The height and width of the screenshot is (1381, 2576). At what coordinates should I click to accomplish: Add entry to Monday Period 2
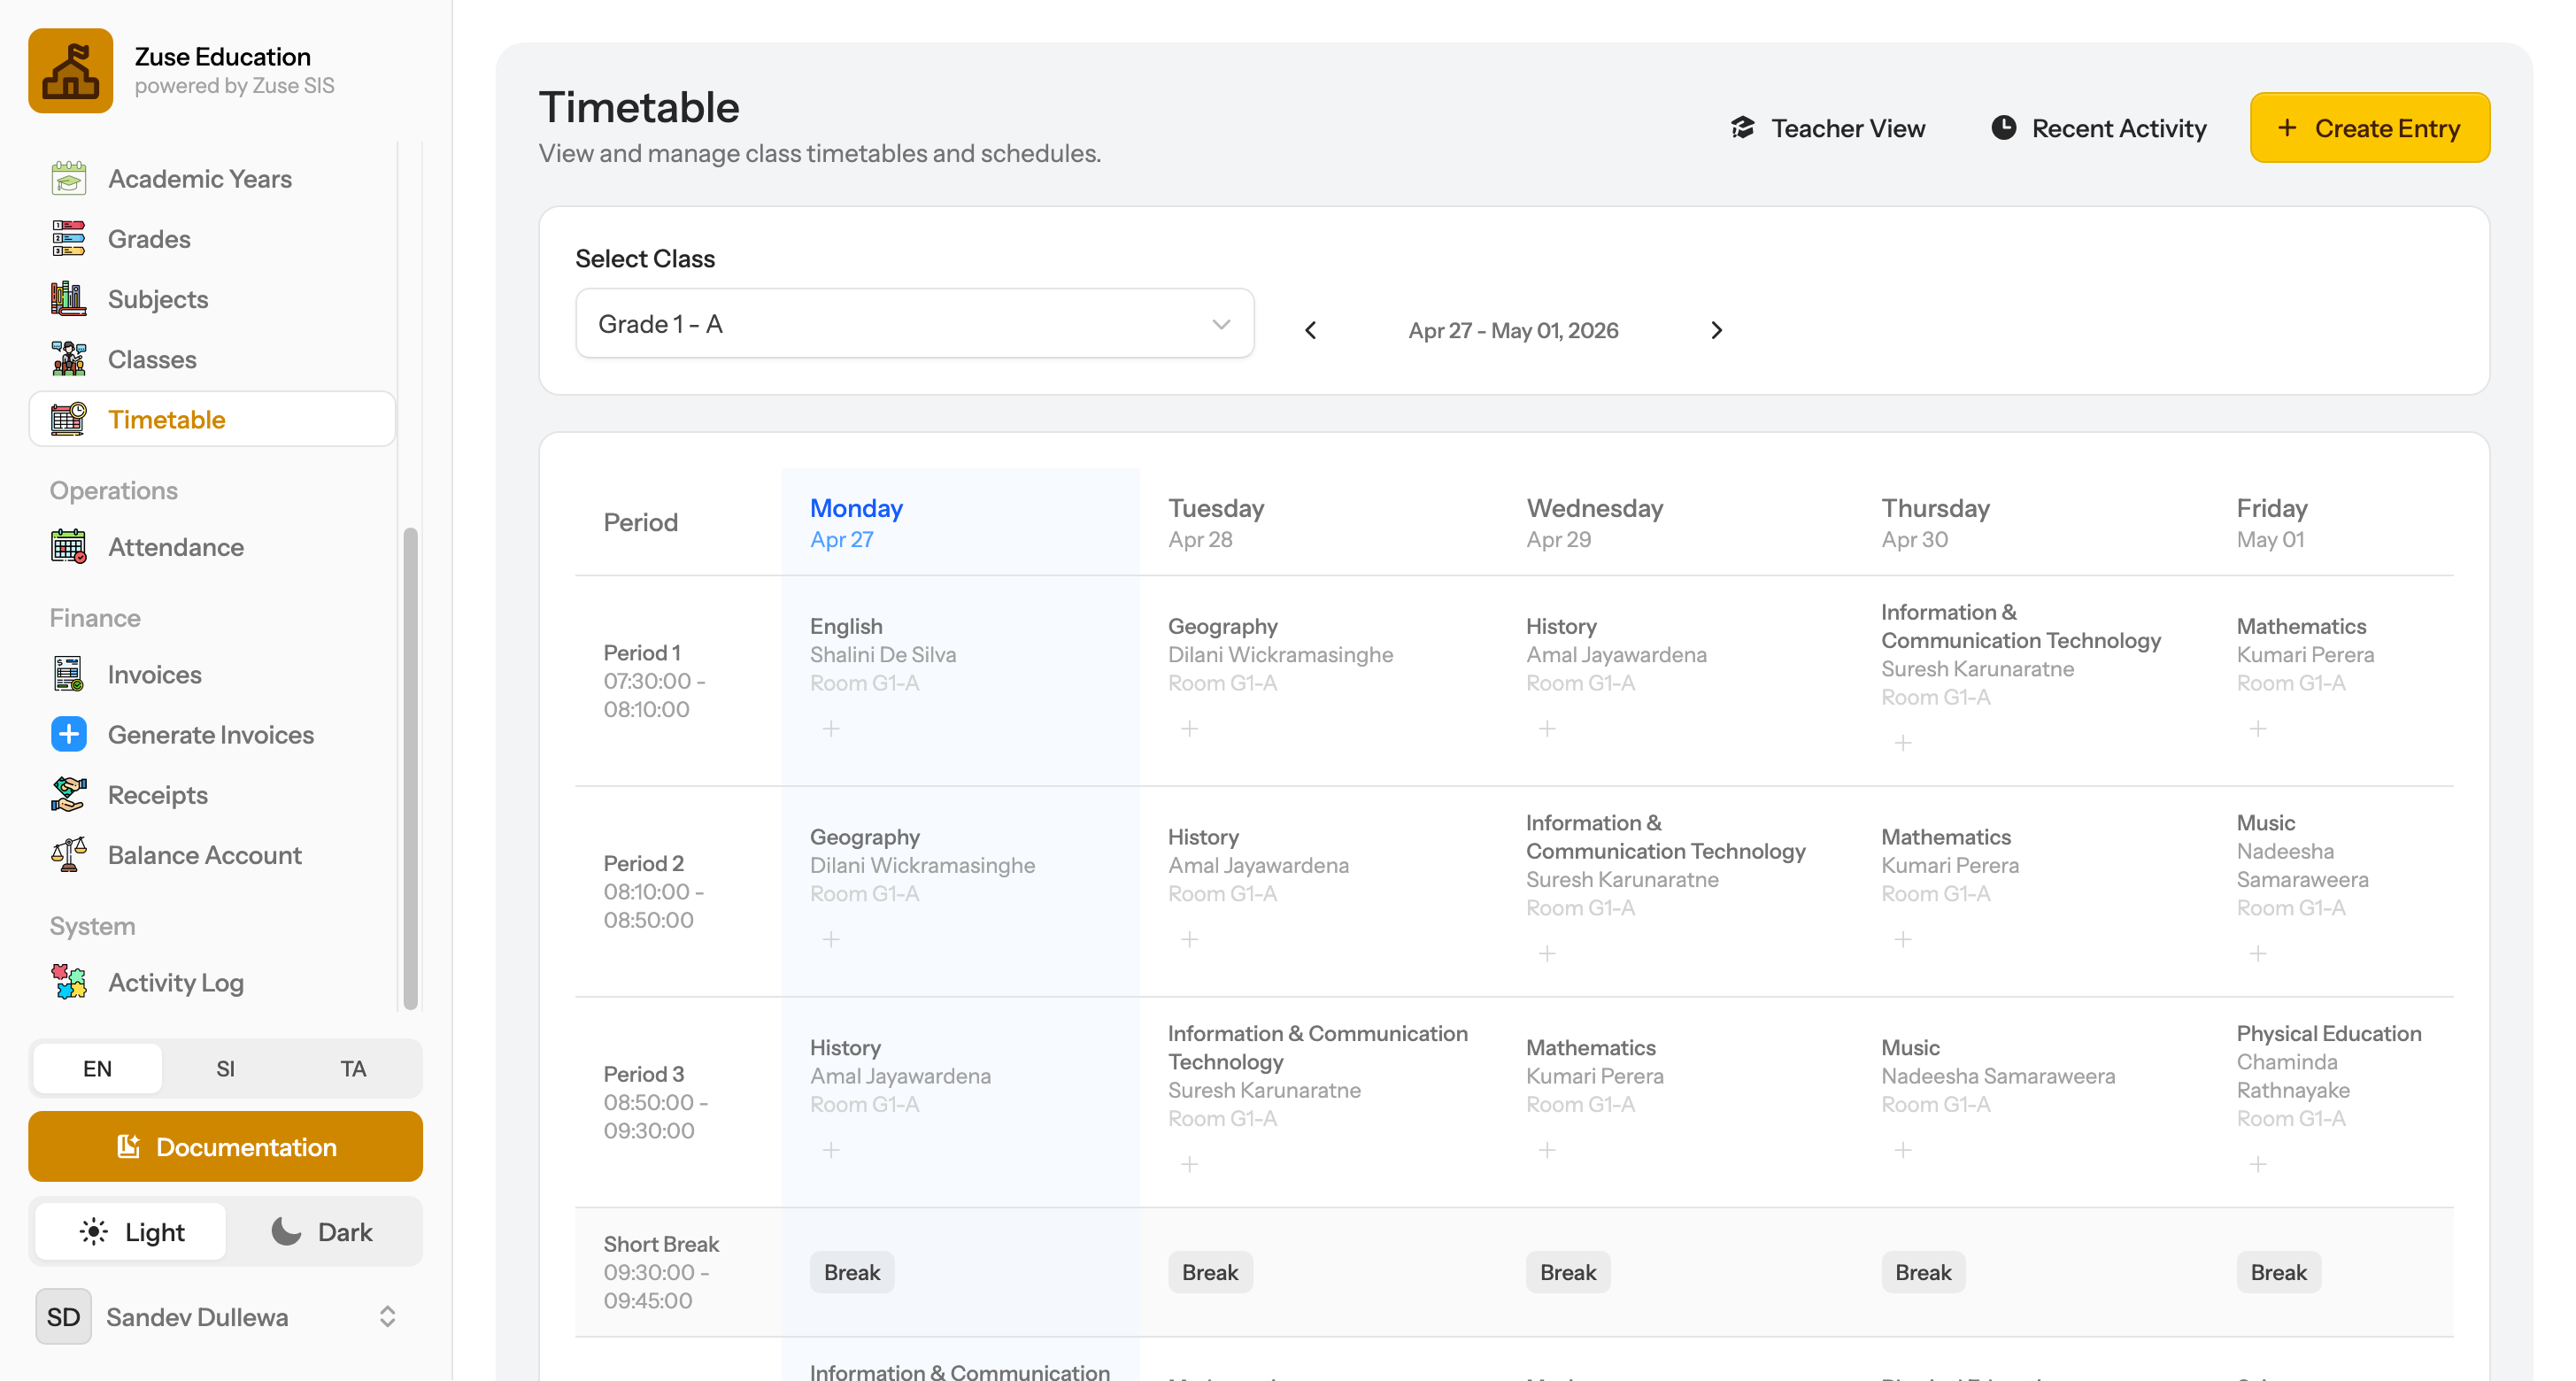coord(831,939)
